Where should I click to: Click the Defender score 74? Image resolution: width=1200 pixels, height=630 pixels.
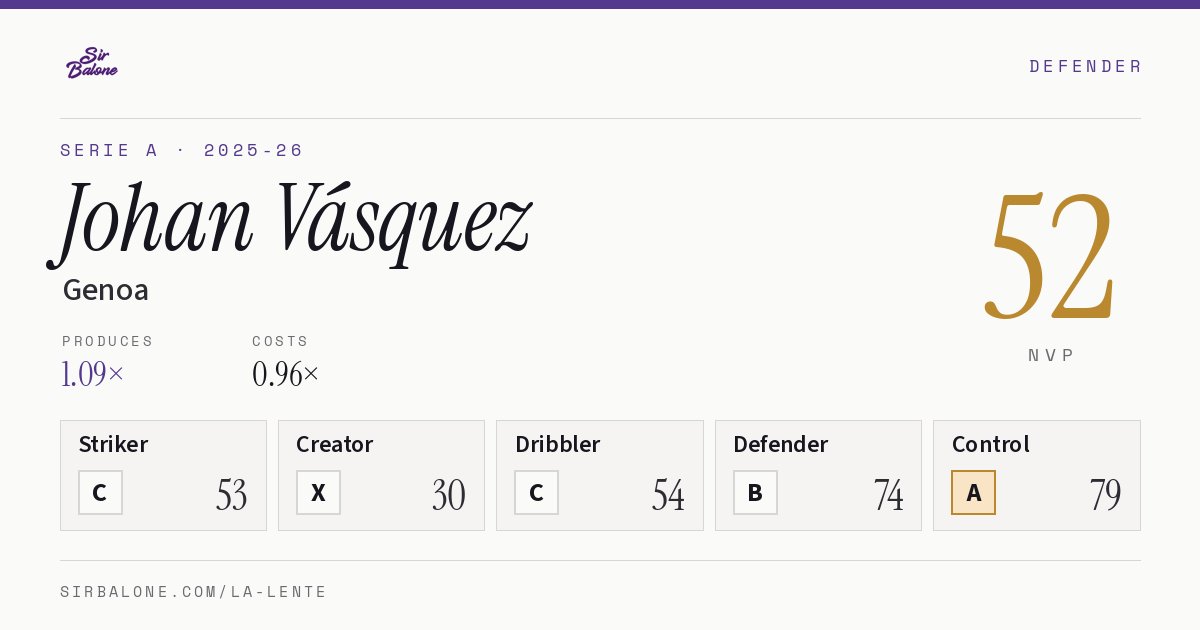888,495
